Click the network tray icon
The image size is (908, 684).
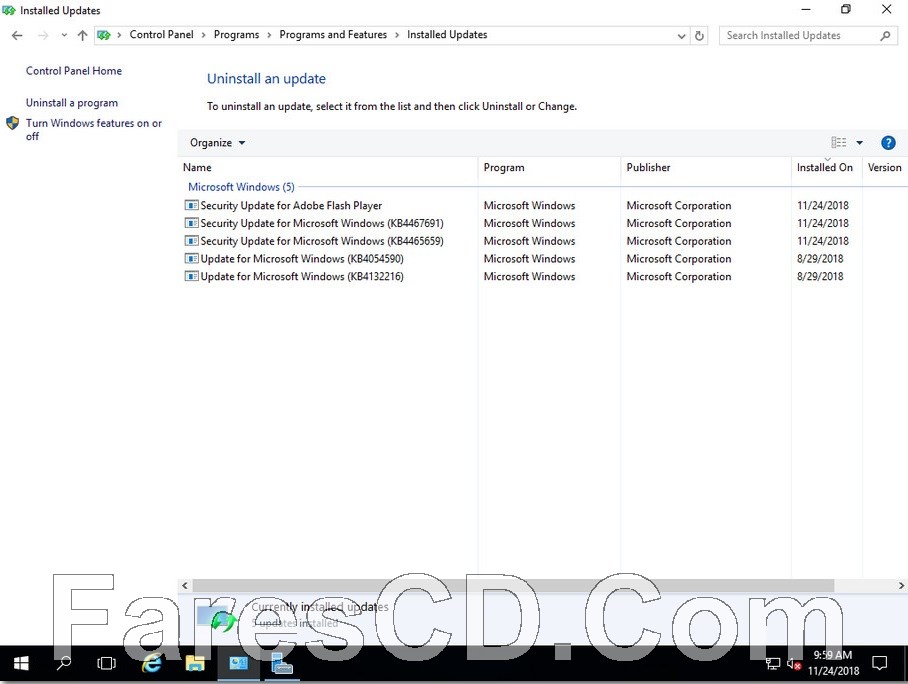772,664
